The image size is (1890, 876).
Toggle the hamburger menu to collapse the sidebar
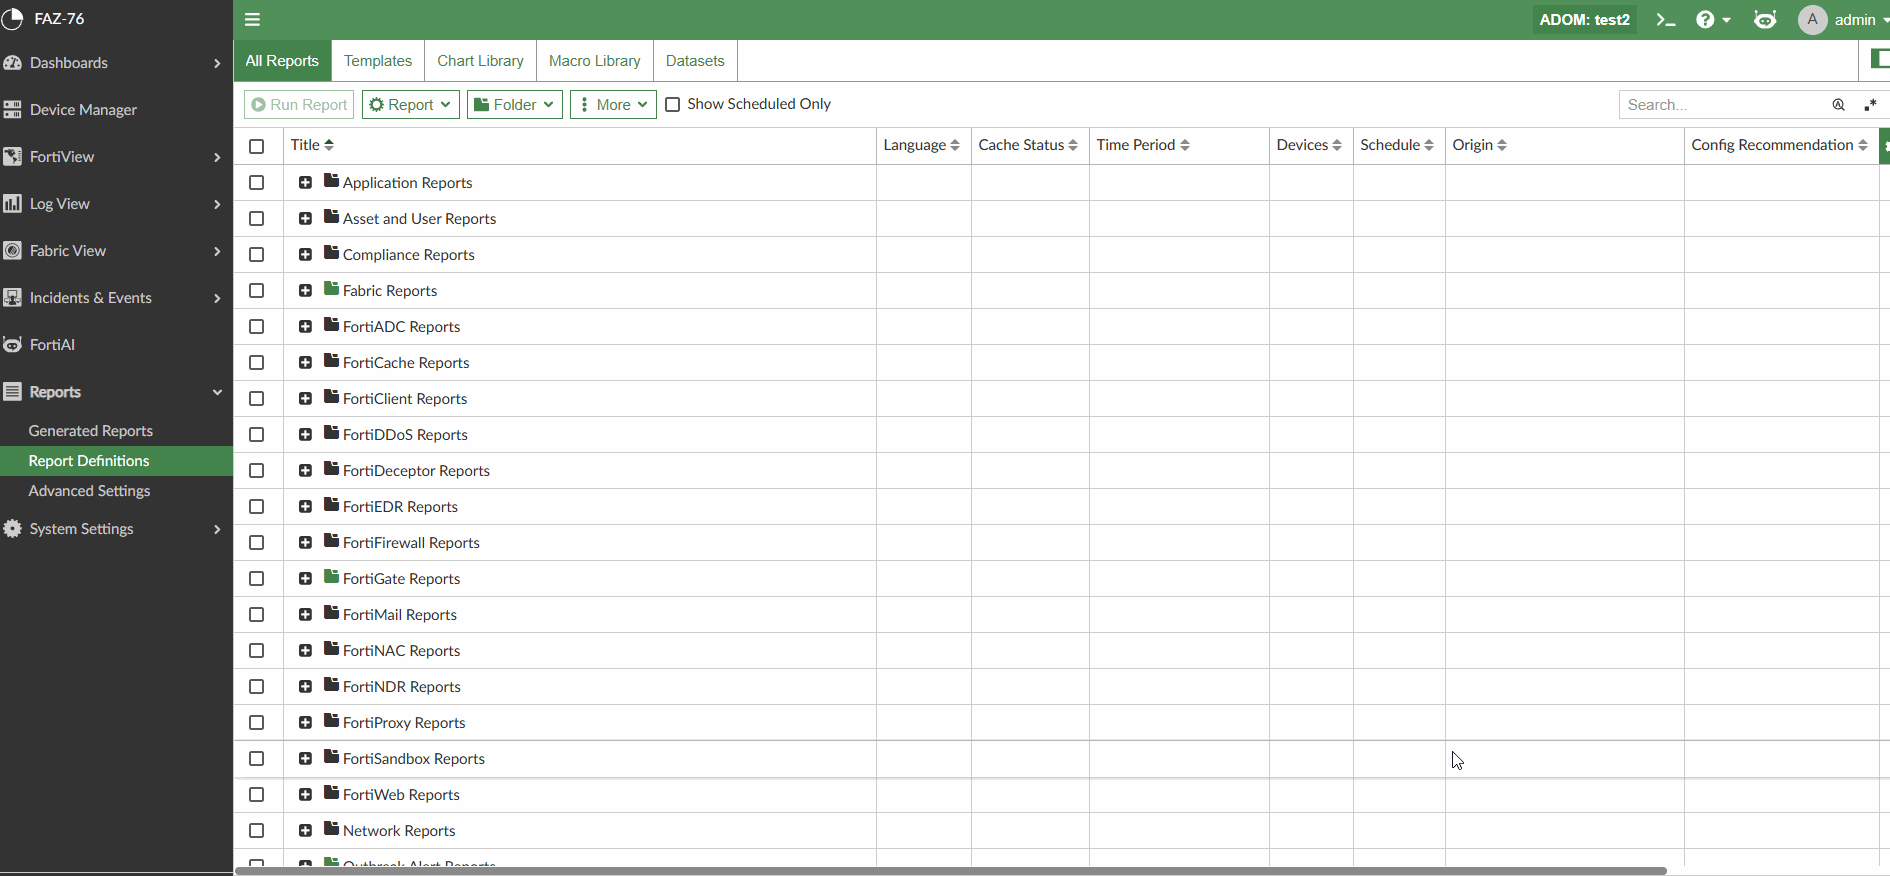(252, 19)
